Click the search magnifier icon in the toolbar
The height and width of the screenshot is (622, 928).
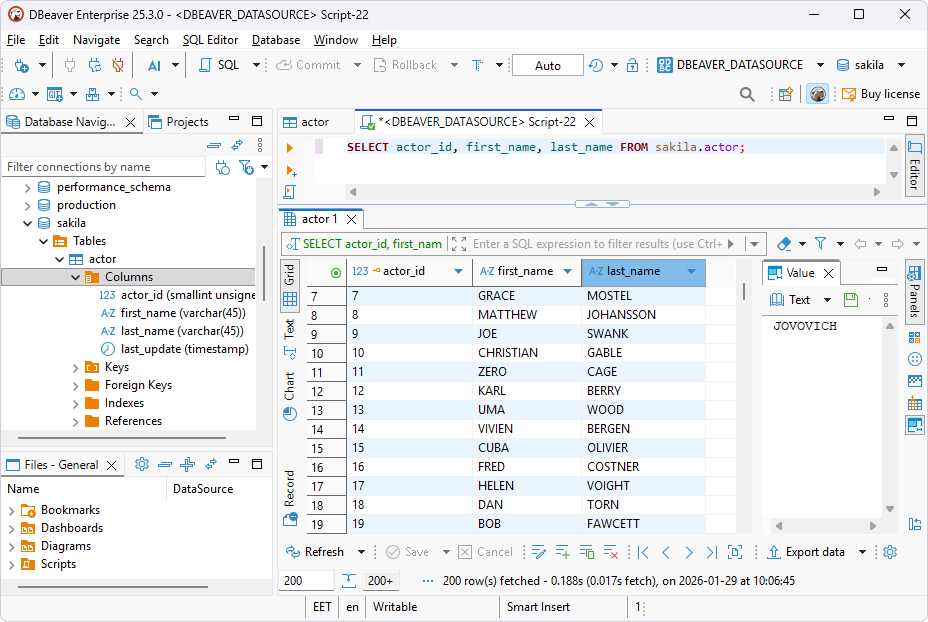point(746,92)
